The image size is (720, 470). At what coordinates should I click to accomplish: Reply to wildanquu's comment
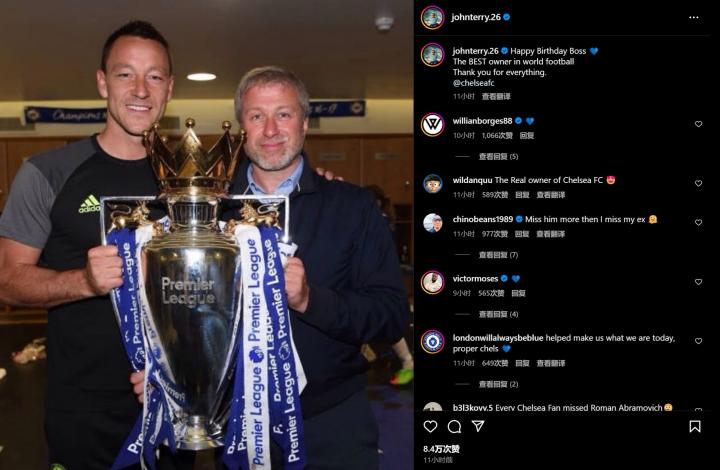[522, 195]
